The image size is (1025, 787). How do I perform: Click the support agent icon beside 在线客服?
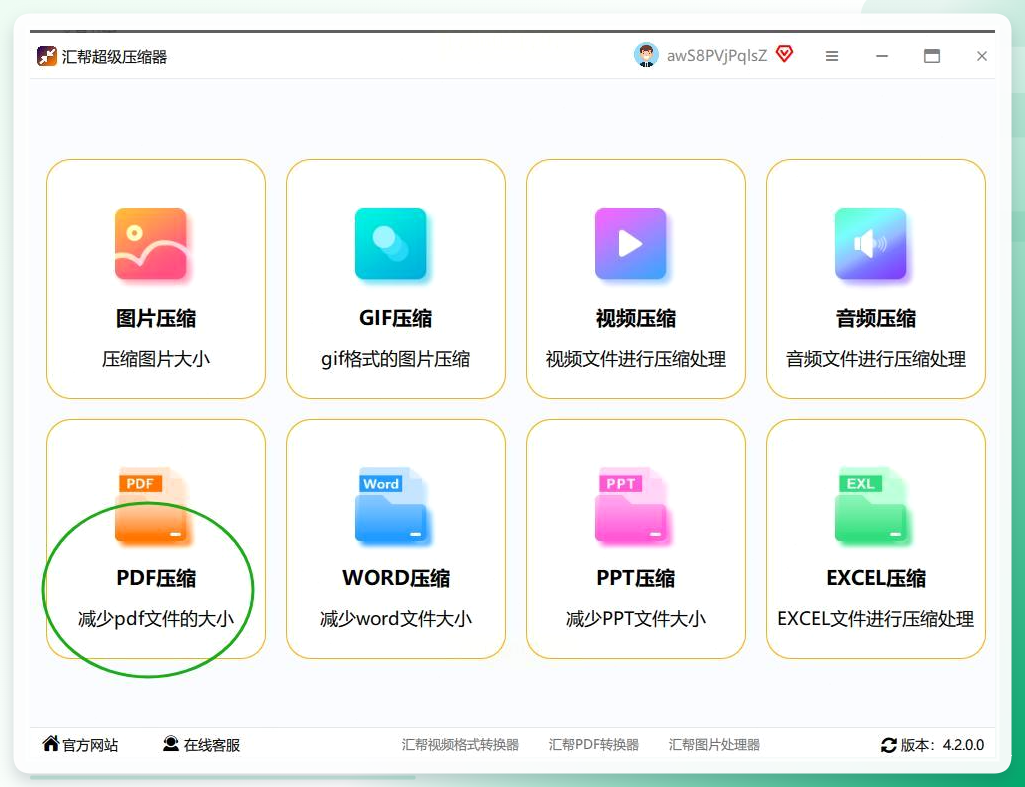[x=171, y=743]
